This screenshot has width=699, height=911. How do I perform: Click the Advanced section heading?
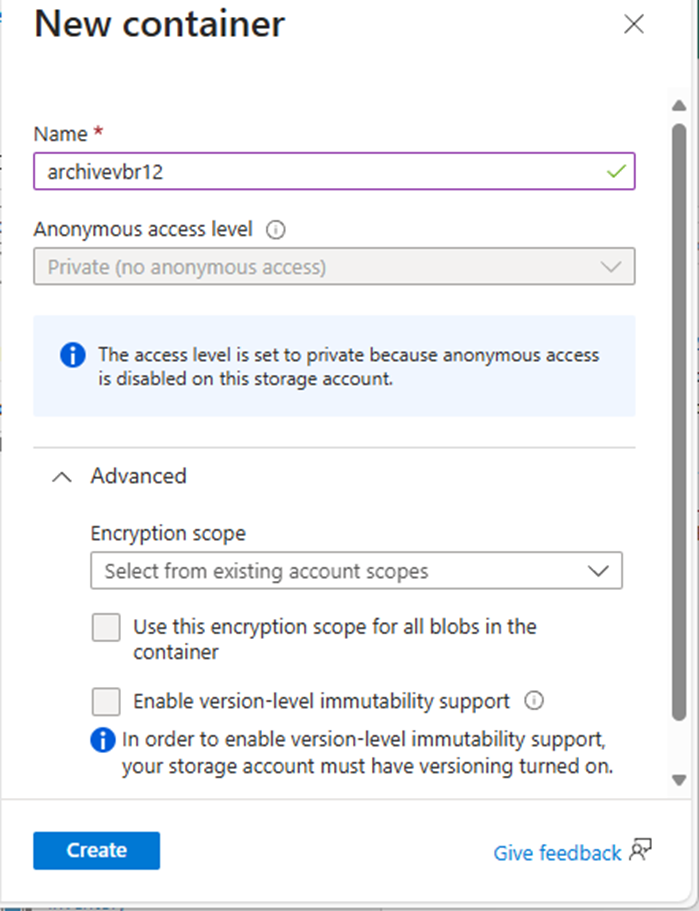(x=138, y=476)
